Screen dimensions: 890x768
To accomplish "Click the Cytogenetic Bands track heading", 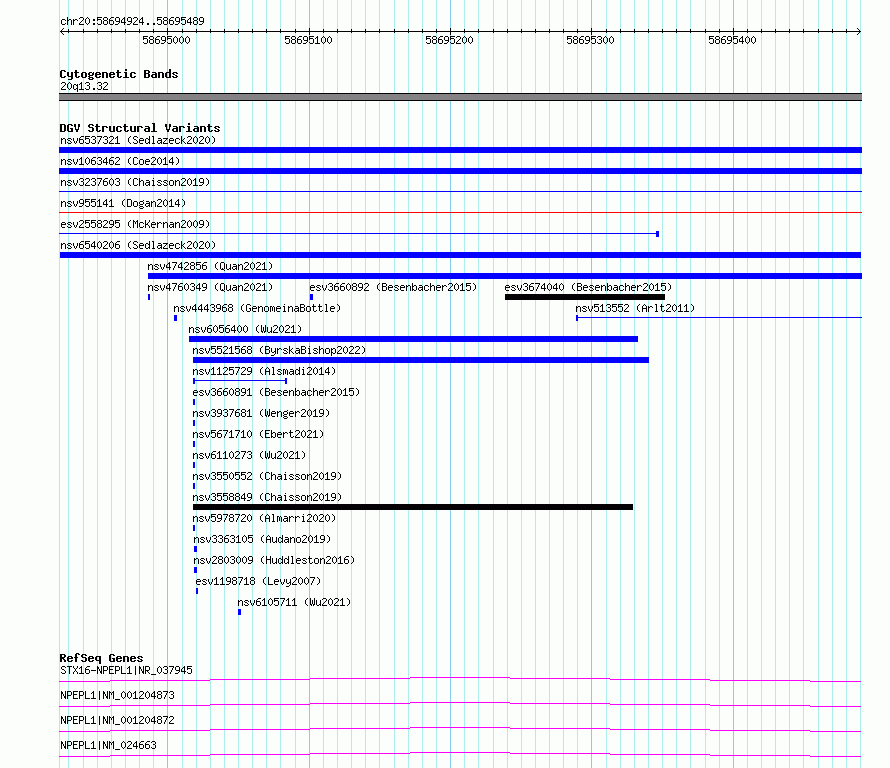I will coord(119,74).
